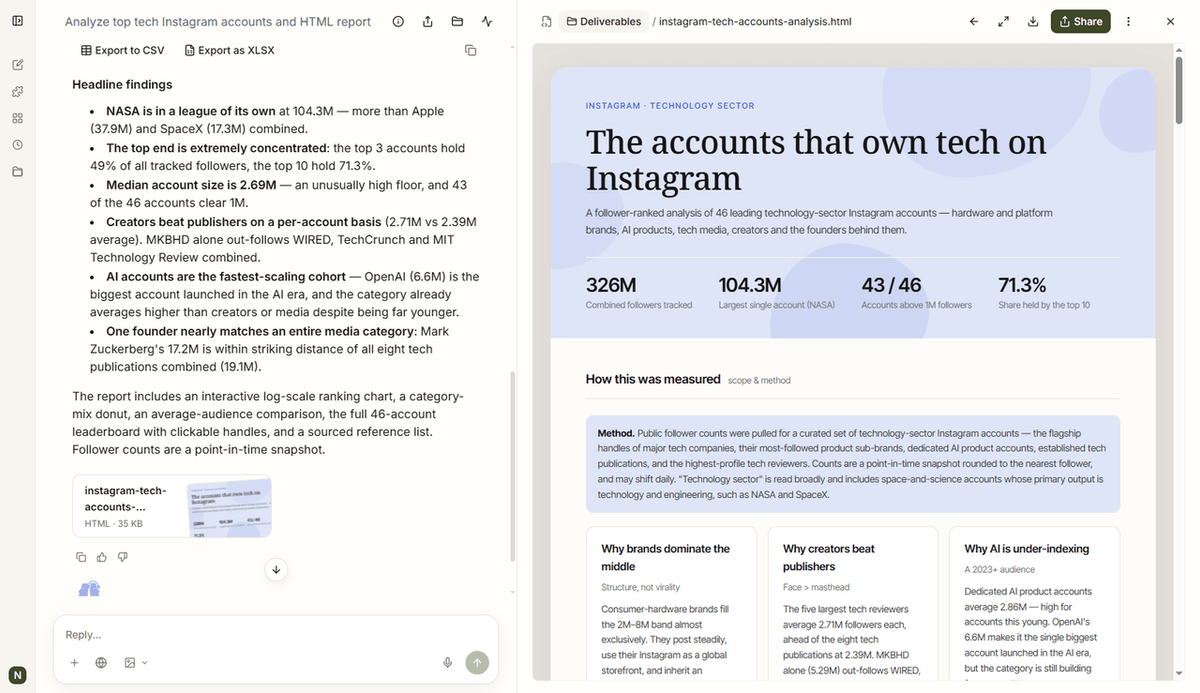Start a new chat from sidebar

(18, 65)
